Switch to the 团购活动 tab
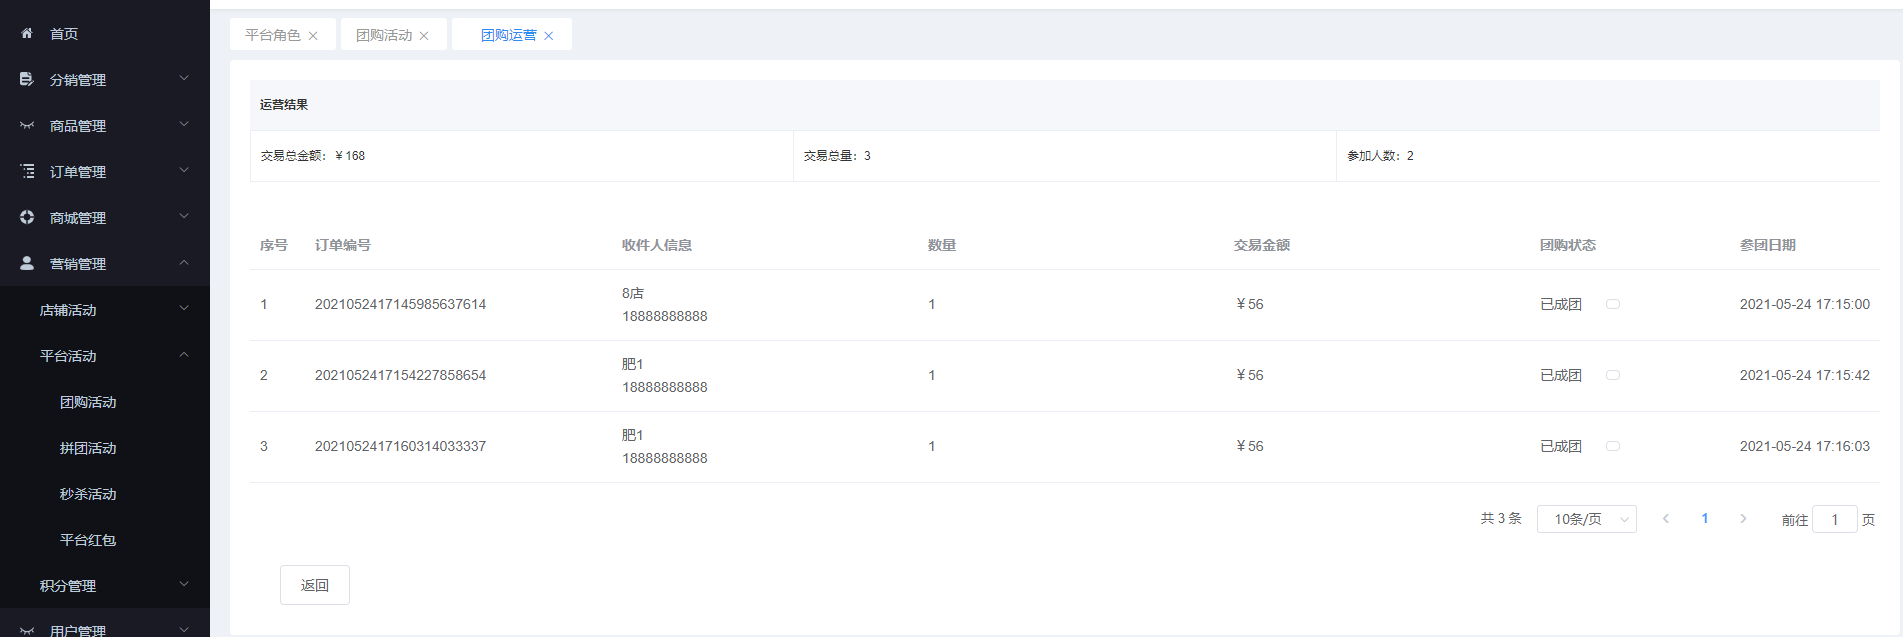The width and height of the screenshot is (1903, 637). [x=384, y=35]
